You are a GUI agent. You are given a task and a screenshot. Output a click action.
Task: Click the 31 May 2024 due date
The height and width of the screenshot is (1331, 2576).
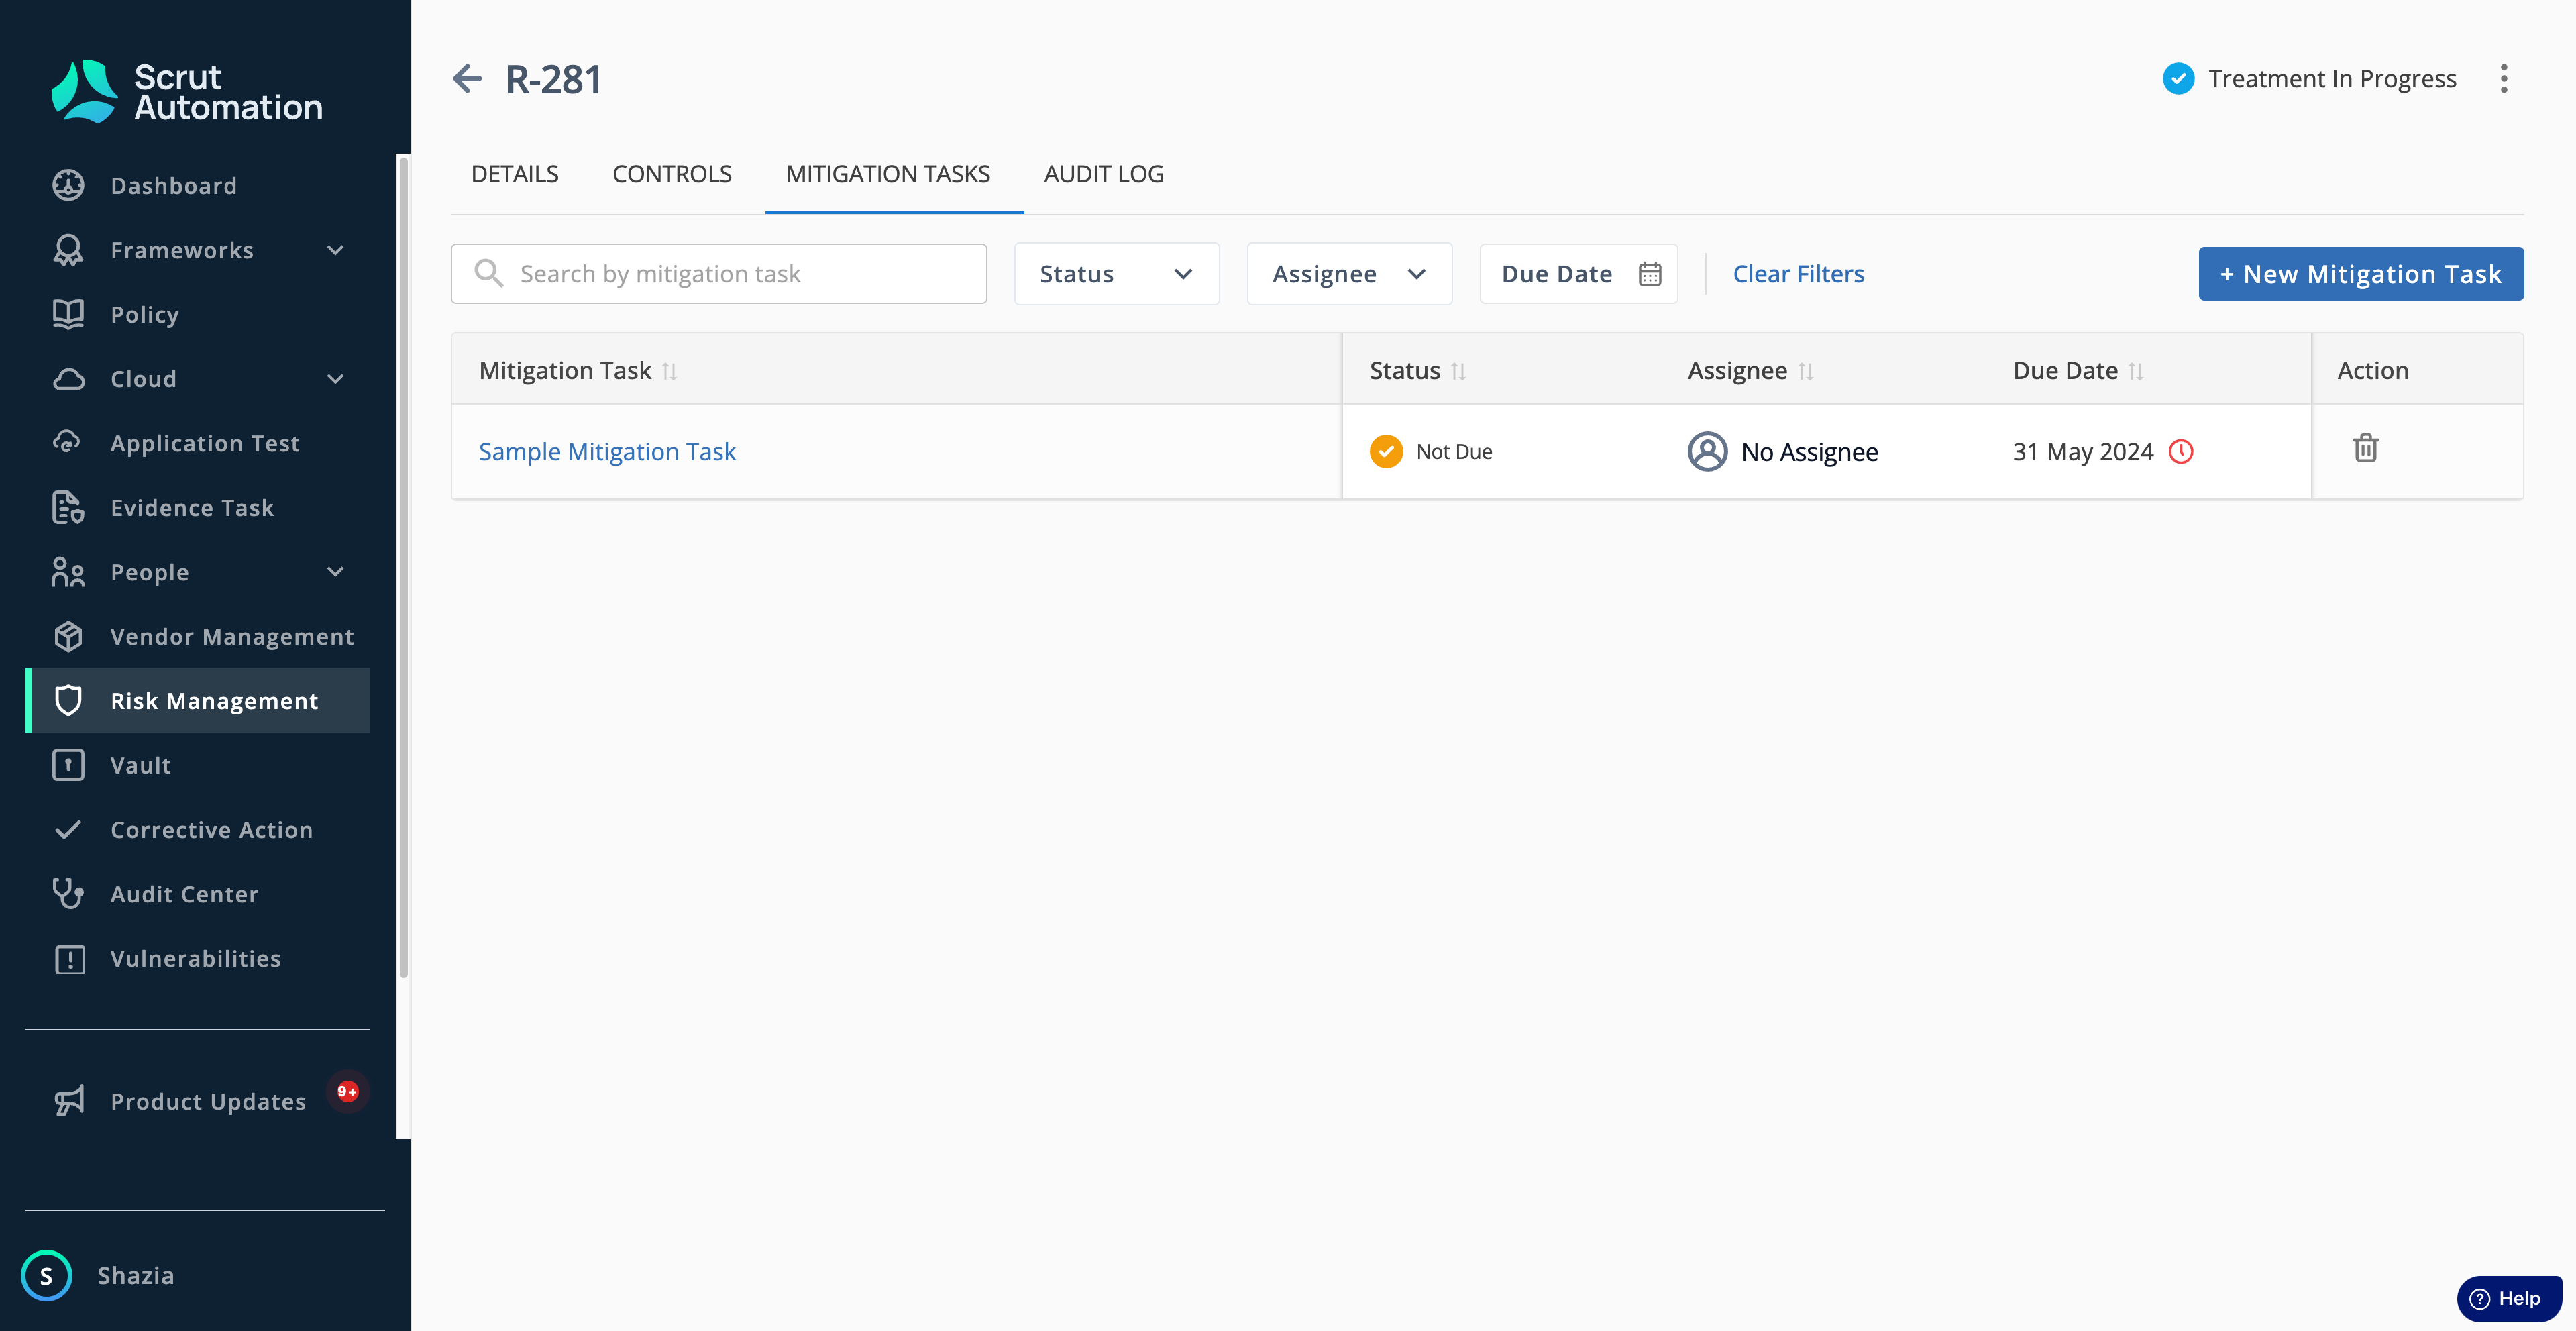coord(2083,452)
